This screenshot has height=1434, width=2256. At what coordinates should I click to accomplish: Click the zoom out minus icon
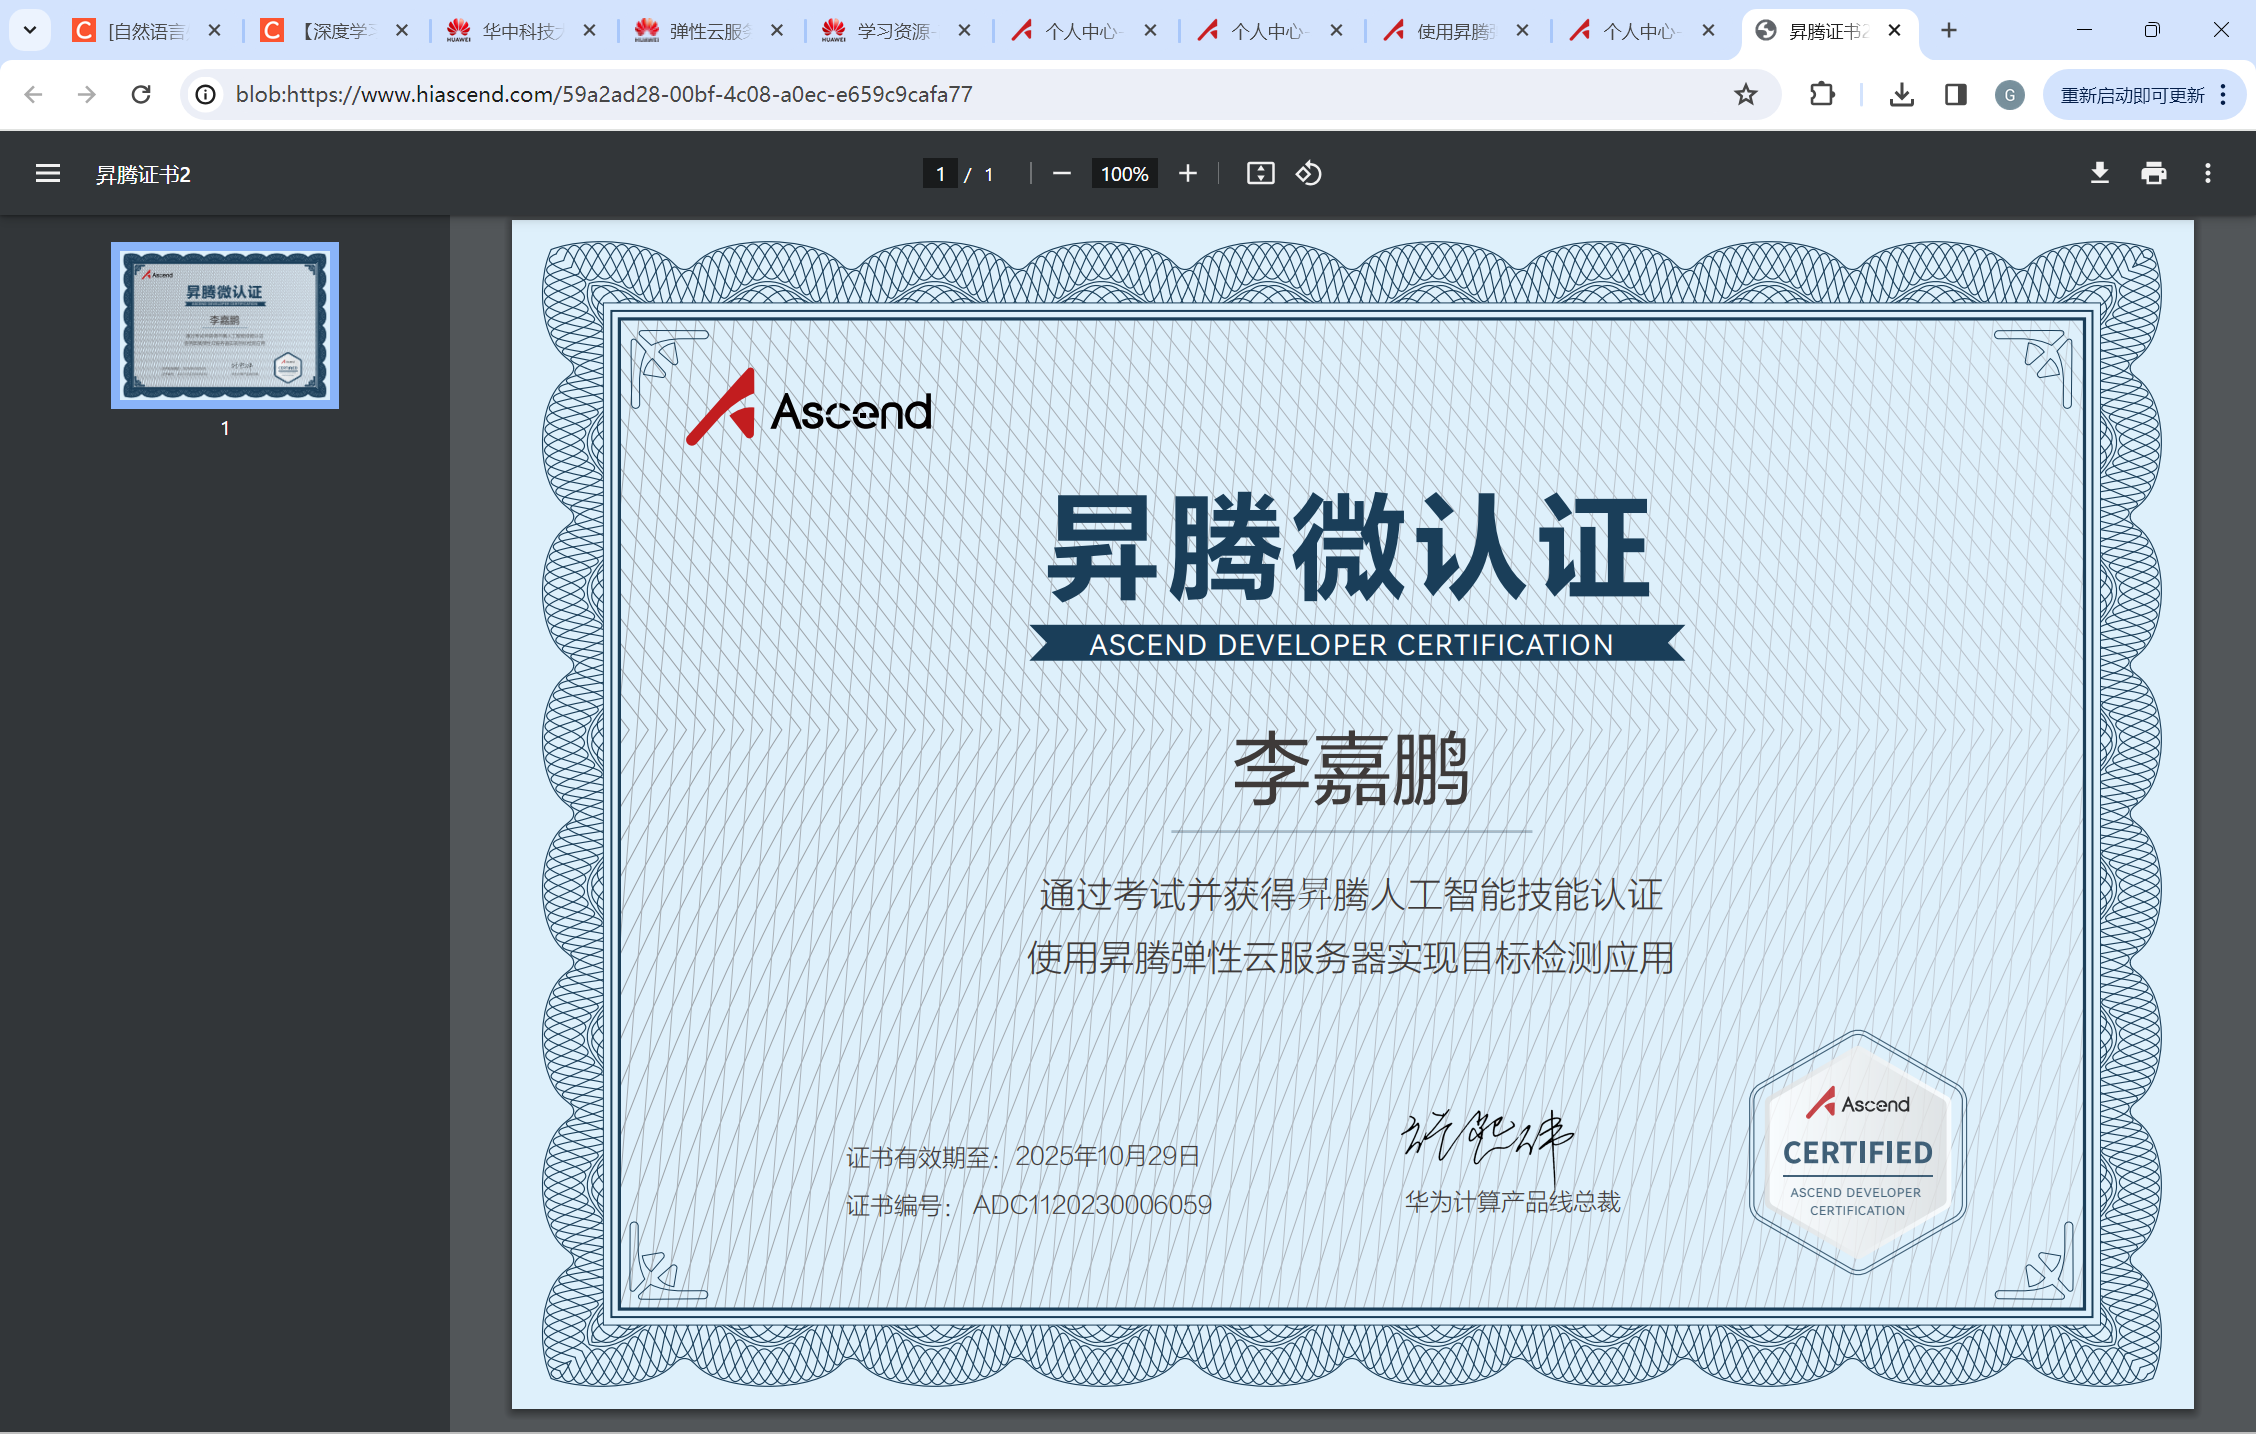1062,174
